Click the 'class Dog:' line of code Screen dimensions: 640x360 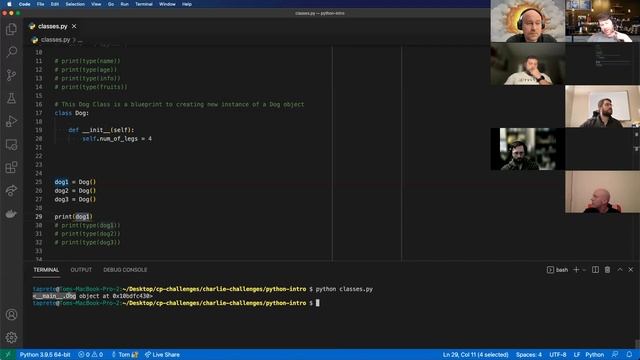[x=71, y=113]
